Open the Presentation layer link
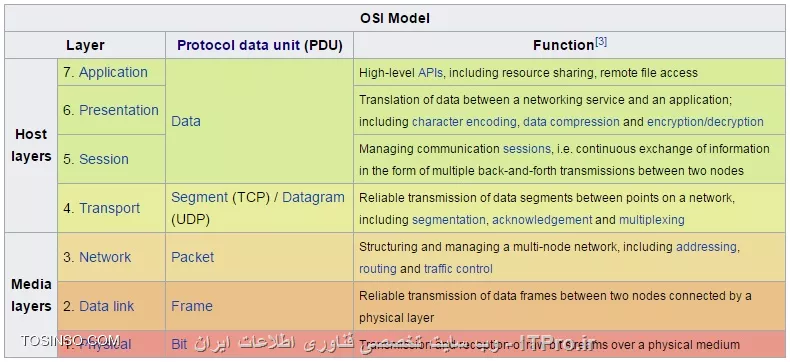Image resolution: width=790 pixels, height=362 pixels. point(119,110)
